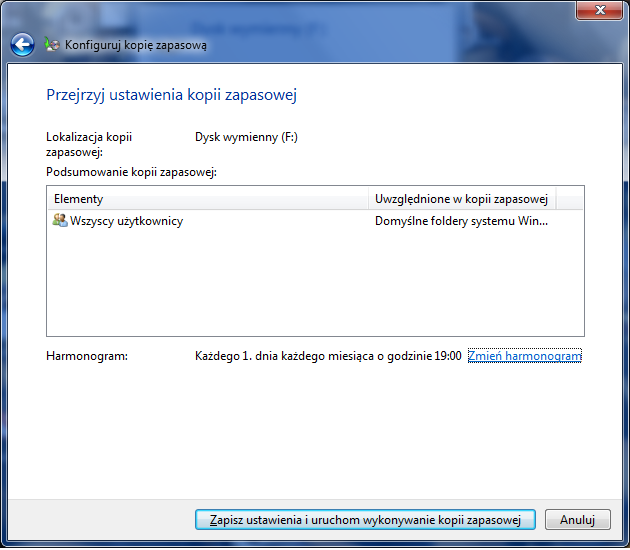Open the Zmień harmonogram link

524,356
